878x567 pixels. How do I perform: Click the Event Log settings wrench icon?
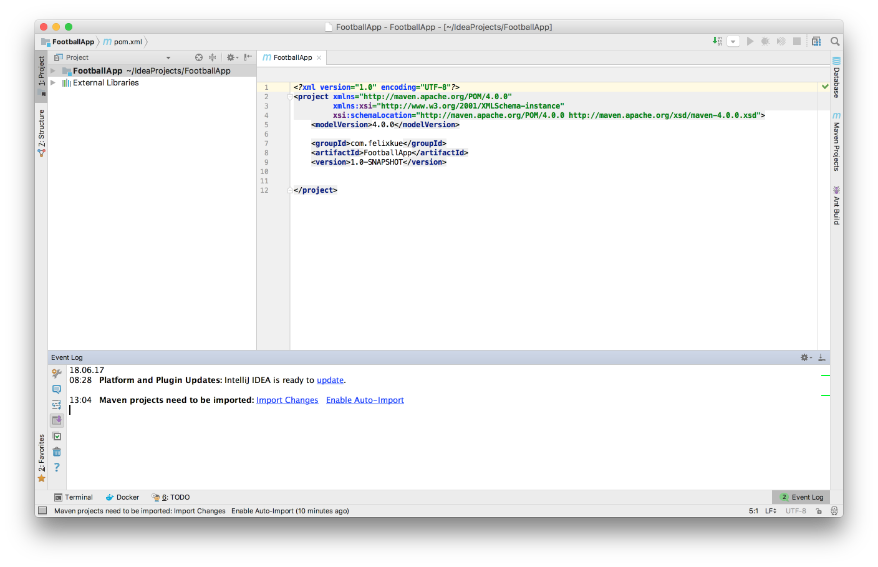(x=57, y=373)
